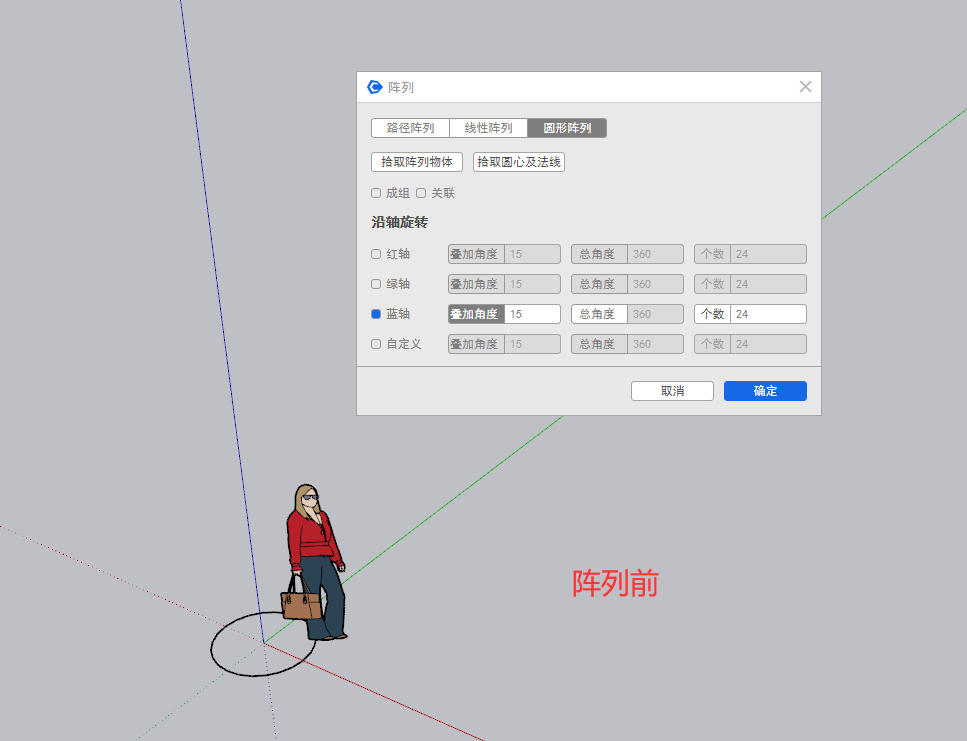
Task: Tick the 关联 checkbox
Action: pyautogui.click(x=421, y=193)
